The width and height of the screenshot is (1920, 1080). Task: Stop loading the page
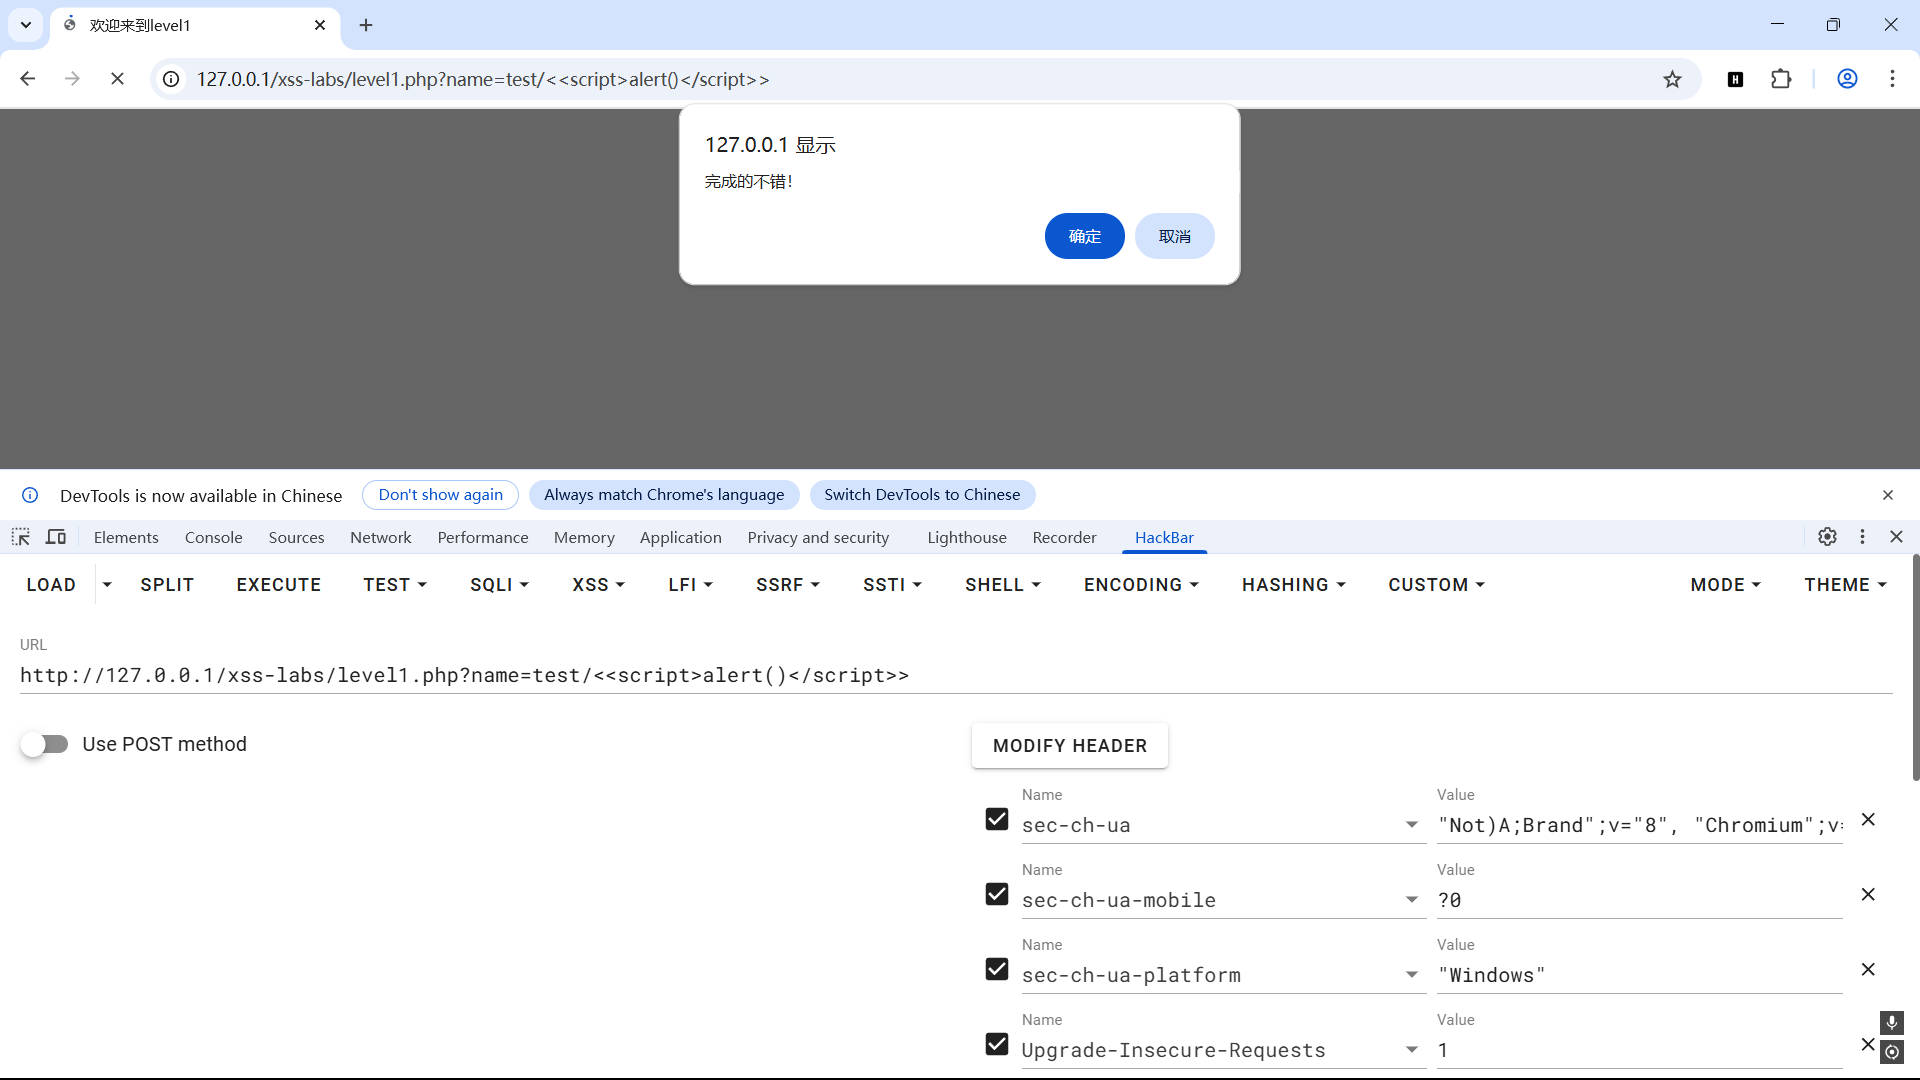point(117,79)
